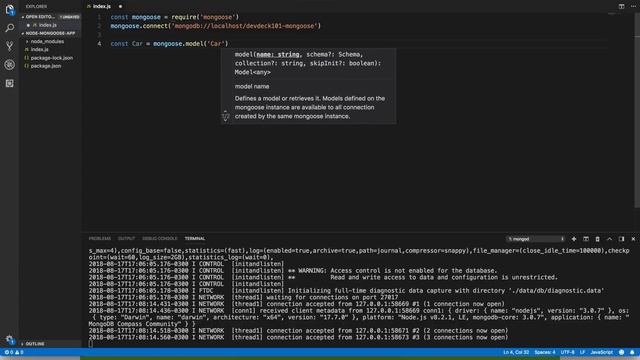Open notifications bell in status bar
Image resolution: width=640 pixels, height=360 pixels.
(x=632, y=352)
